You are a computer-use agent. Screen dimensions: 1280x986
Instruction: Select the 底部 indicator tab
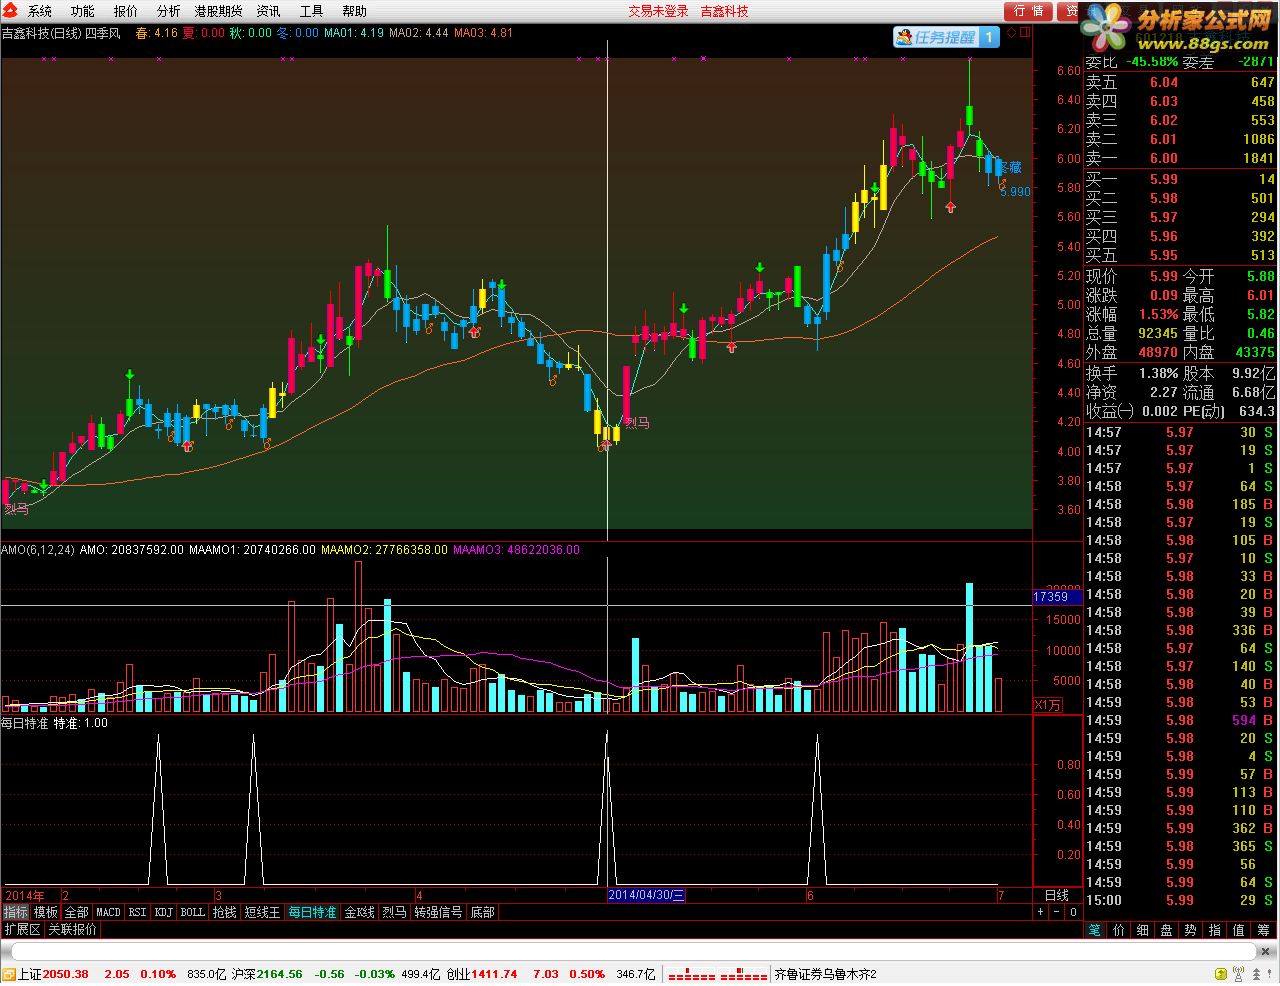coord(483,912)
